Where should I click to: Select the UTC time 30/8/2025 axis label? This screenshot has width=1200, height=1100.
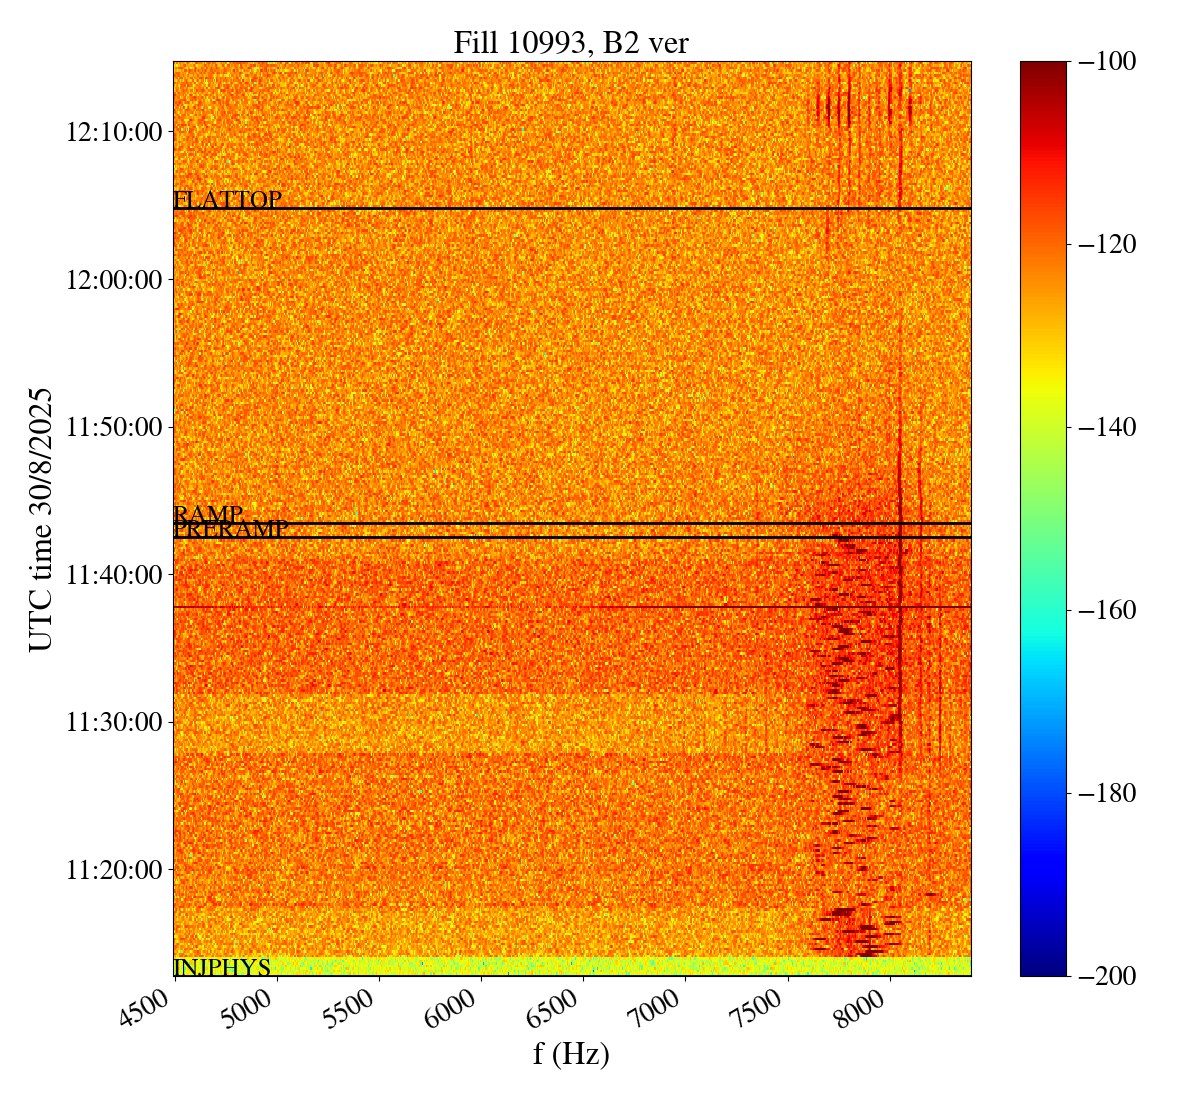(x=41, y=519)
